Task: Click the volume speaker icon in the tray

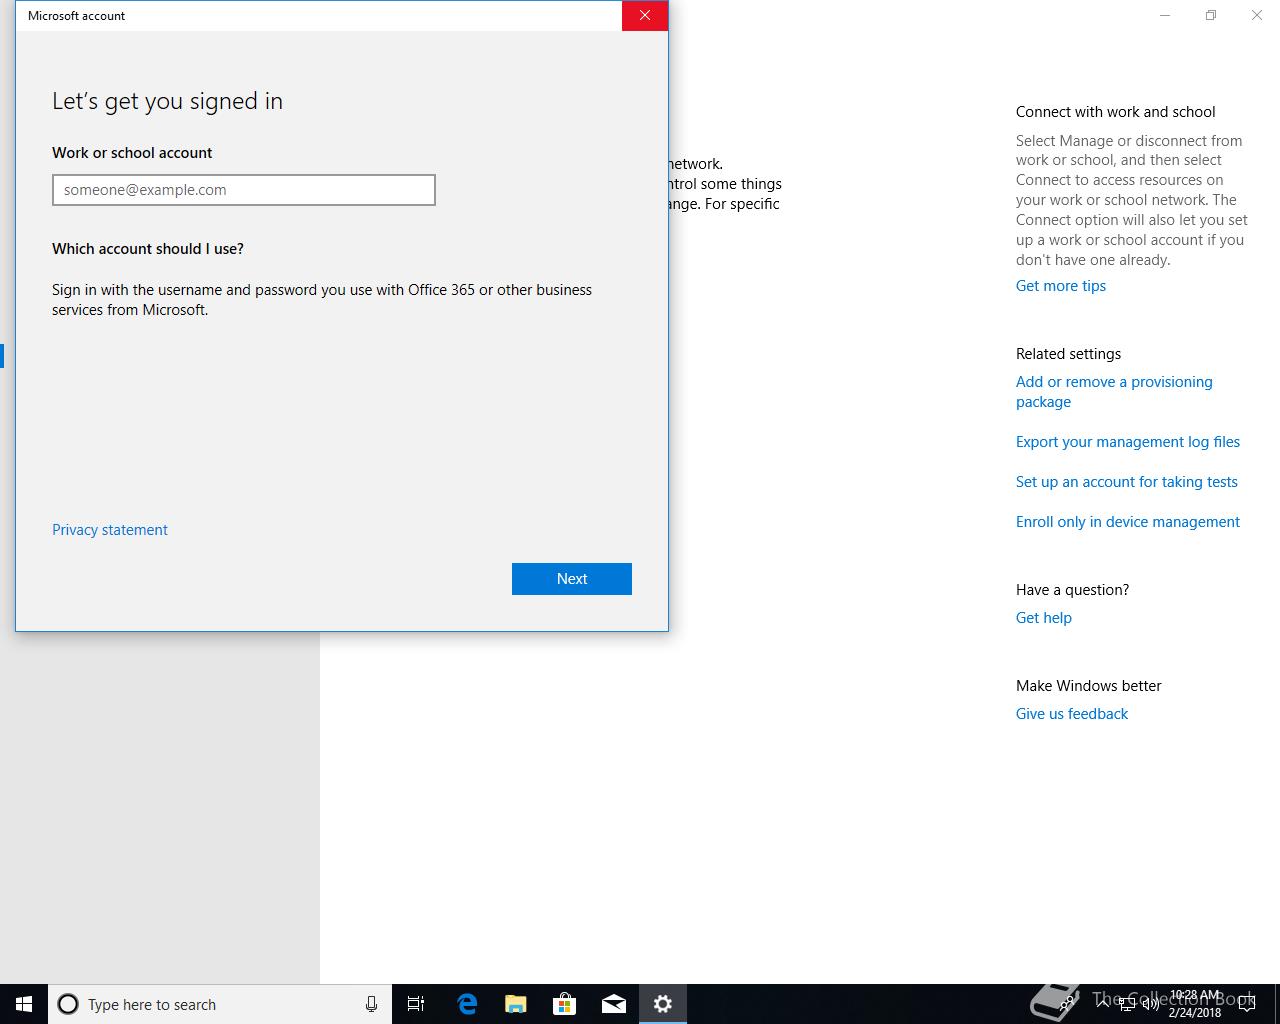Action: 1150,1004
